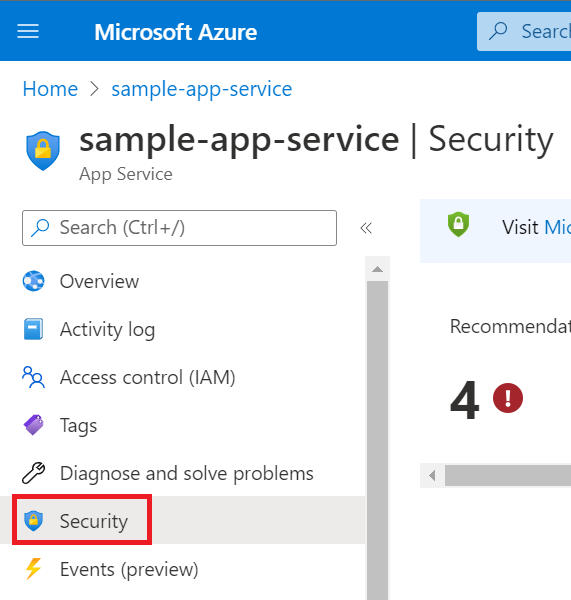Click the sidebar scroll up arrow
The height and width of the screenshot is (600, 571).
[x=377, y=269]
